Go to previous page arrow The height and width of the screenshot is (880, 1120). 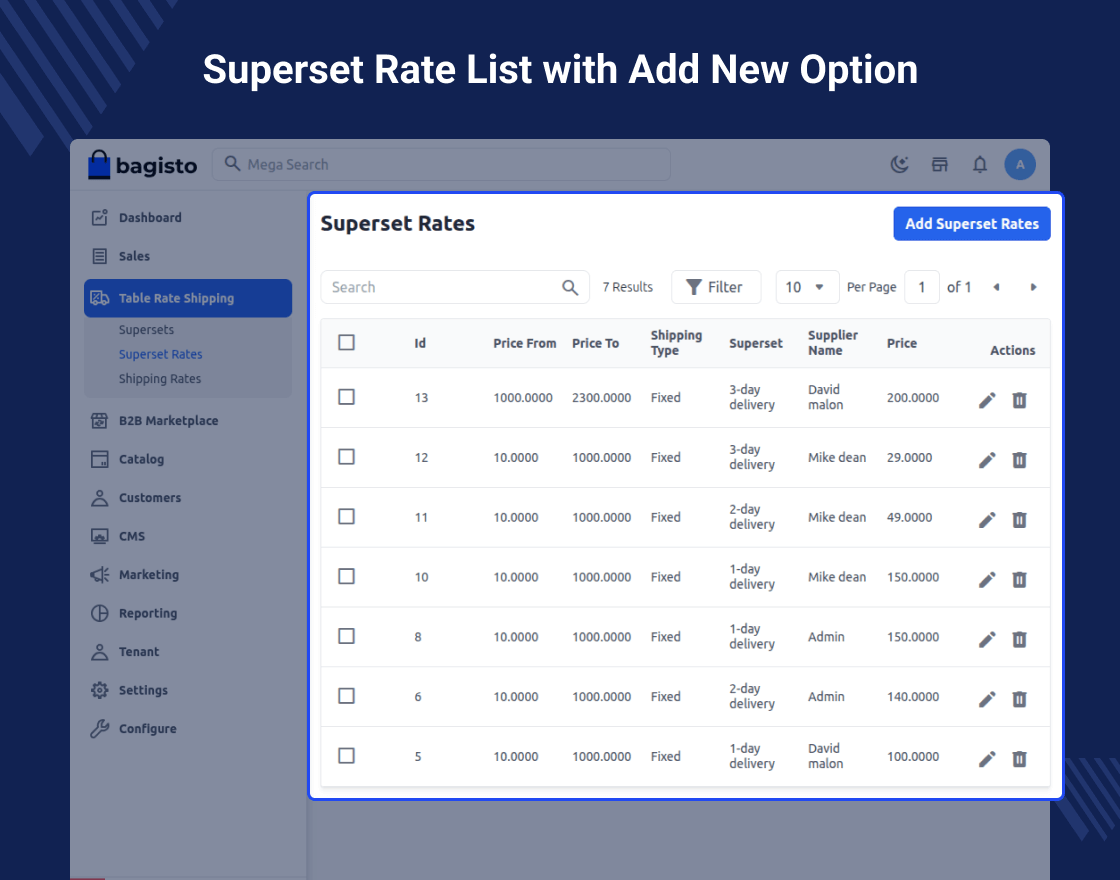point(996,287)
